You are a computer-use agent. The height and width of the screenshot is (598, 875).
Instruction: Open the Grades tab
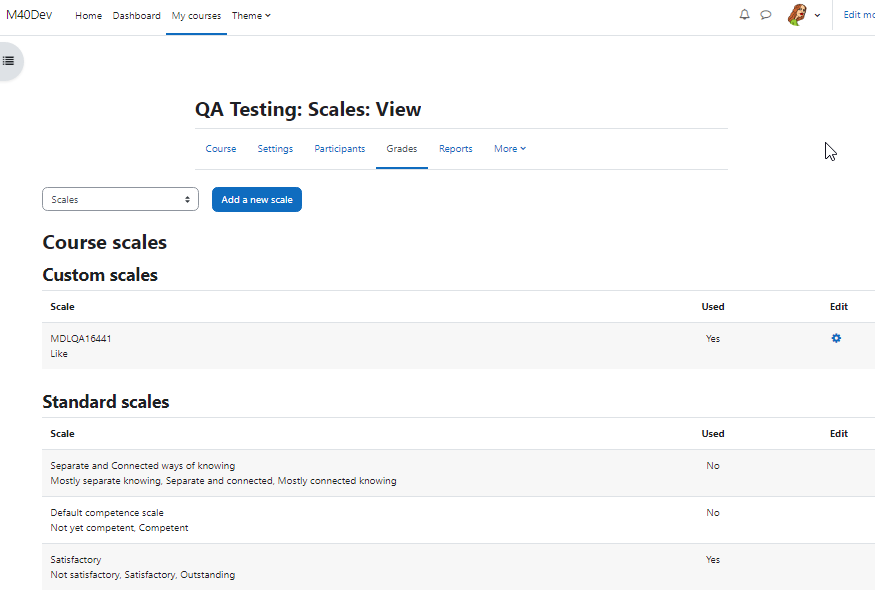[402, 149]
